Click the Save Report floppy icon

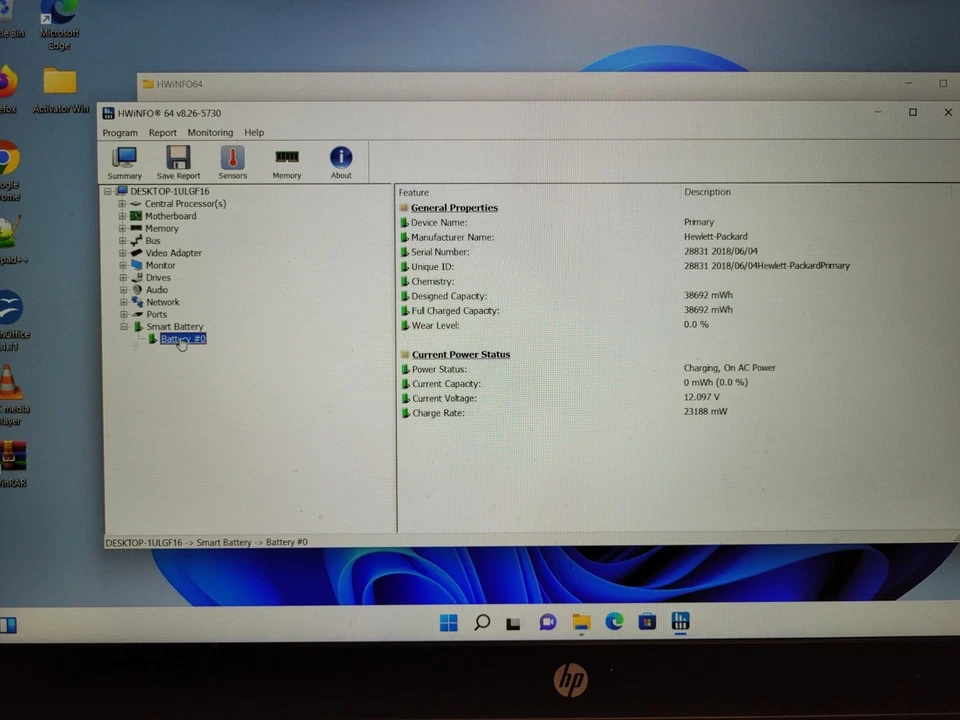click(x=178, y=163)
